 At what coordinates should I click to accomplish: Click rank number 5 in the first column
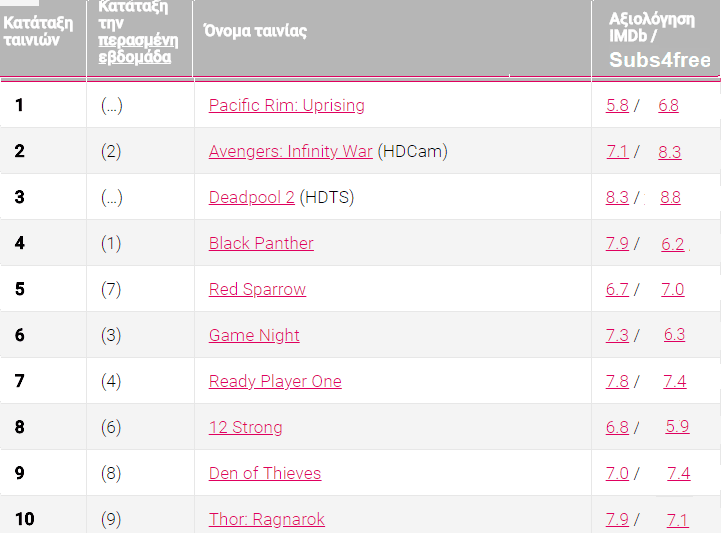tap(20, 289)
